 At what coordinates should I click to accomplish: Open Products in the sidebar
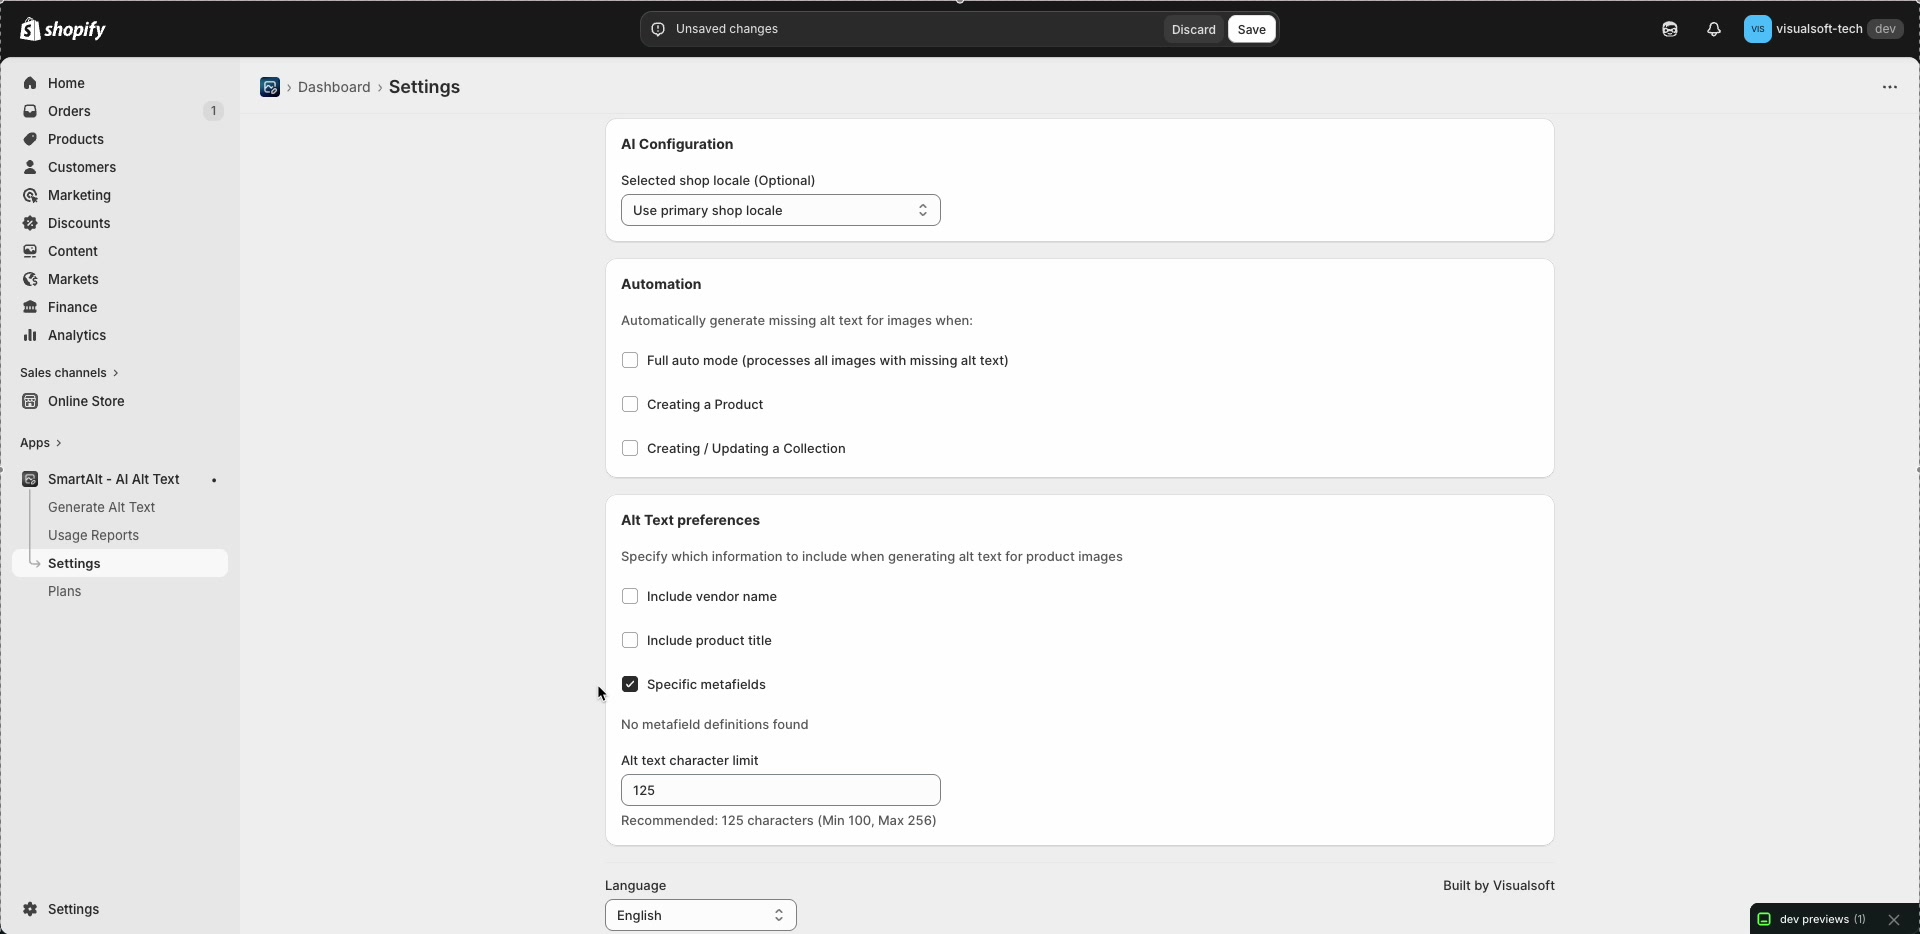click(75, 139)
